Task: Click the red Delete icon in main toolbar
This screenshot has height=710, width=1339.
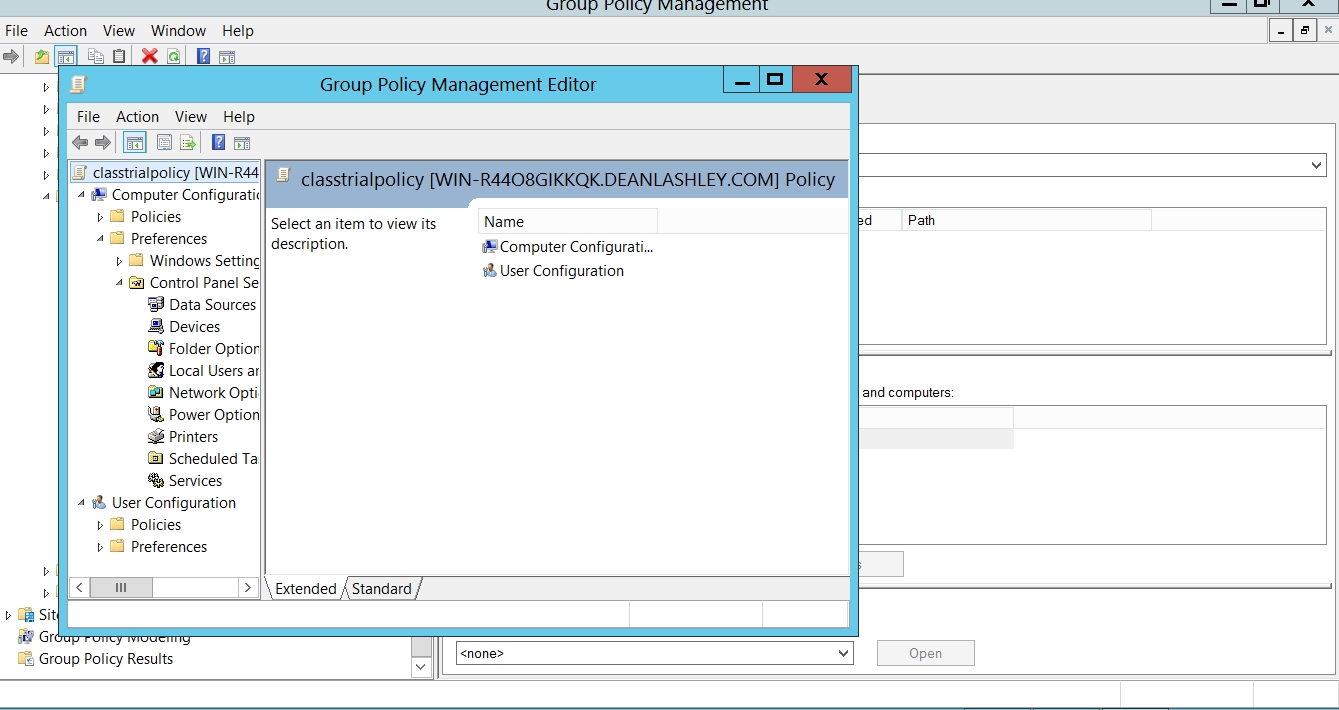Action: pyautogui.click(x=150, y=56)
